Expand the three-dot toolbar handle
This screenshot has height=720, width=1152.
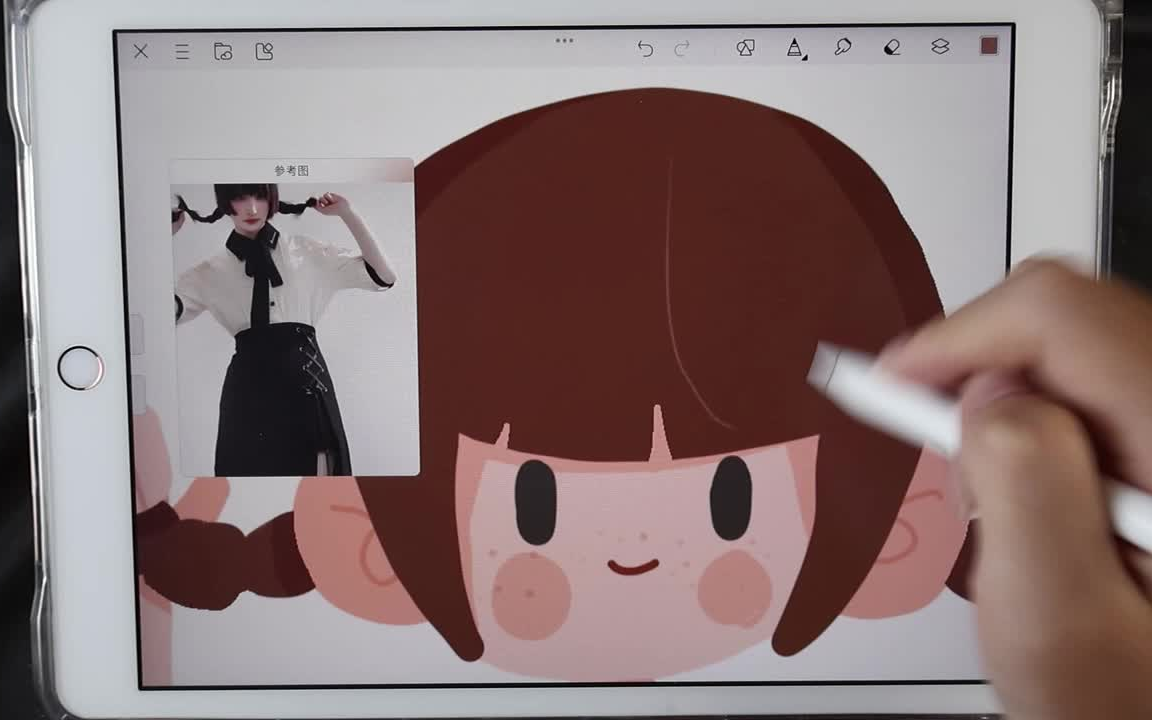564,41
